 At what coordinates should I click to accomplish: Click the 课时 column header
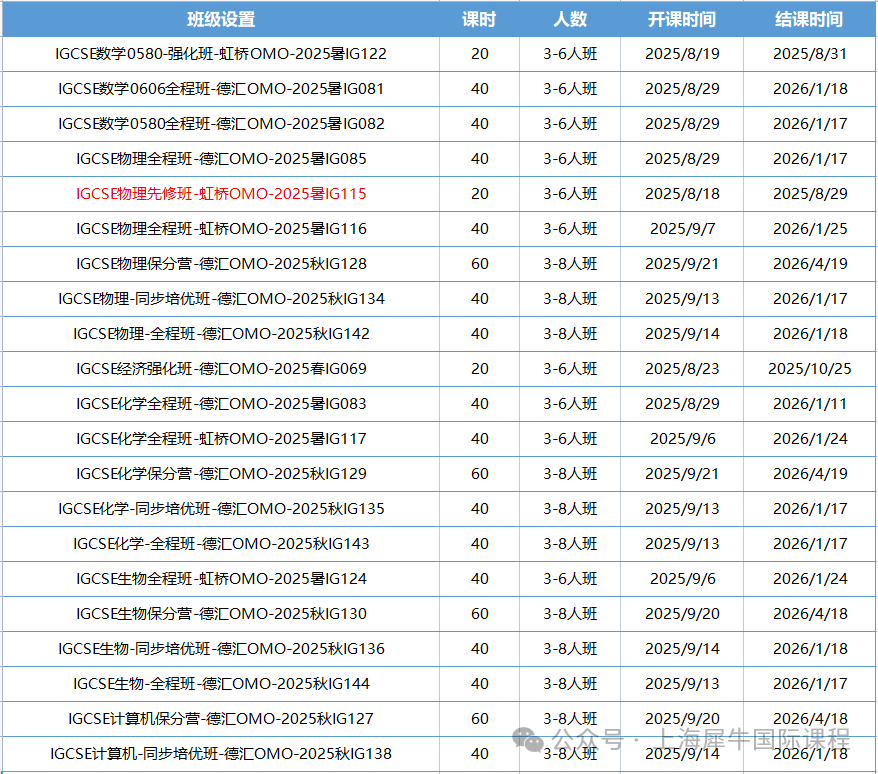point(479,20)
